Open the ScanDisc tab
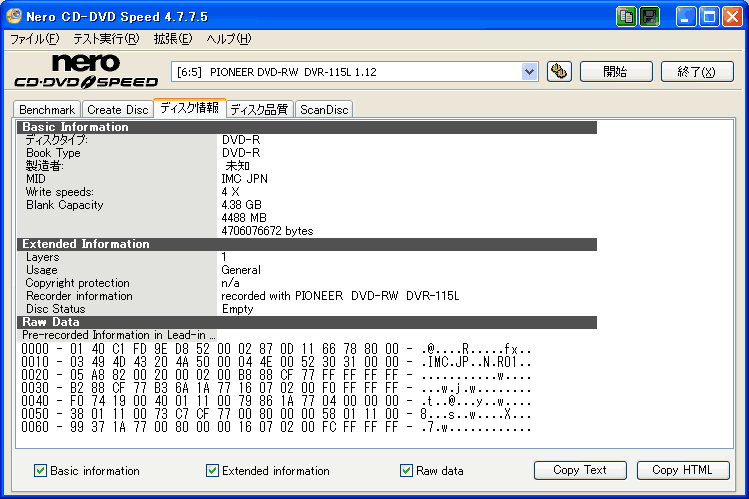The width and height of the screenshot is (749, 499). coord(324,110)
